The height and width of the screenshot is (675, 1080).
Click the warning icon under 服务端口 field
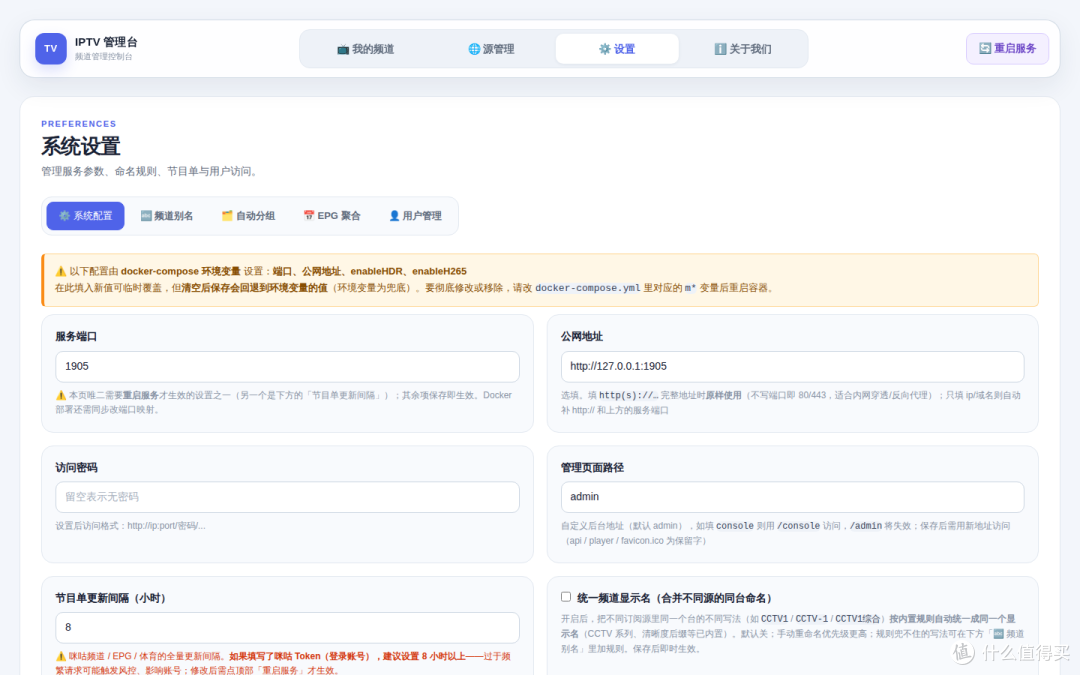coord(61,395)
